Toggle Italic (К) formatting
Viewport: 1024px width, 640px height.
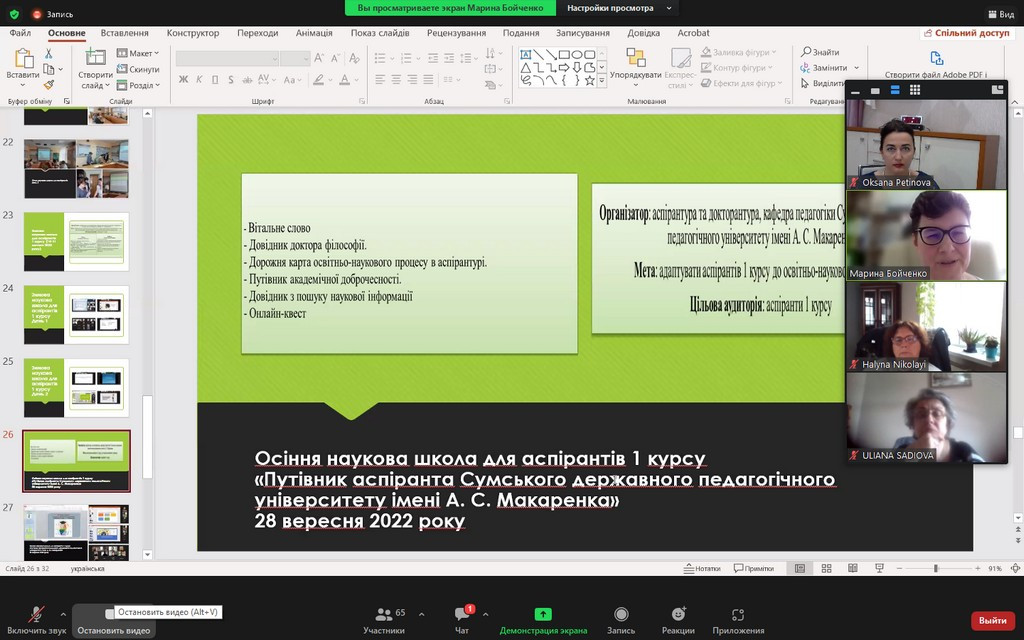pyautogui.click(x=199, y=80)
